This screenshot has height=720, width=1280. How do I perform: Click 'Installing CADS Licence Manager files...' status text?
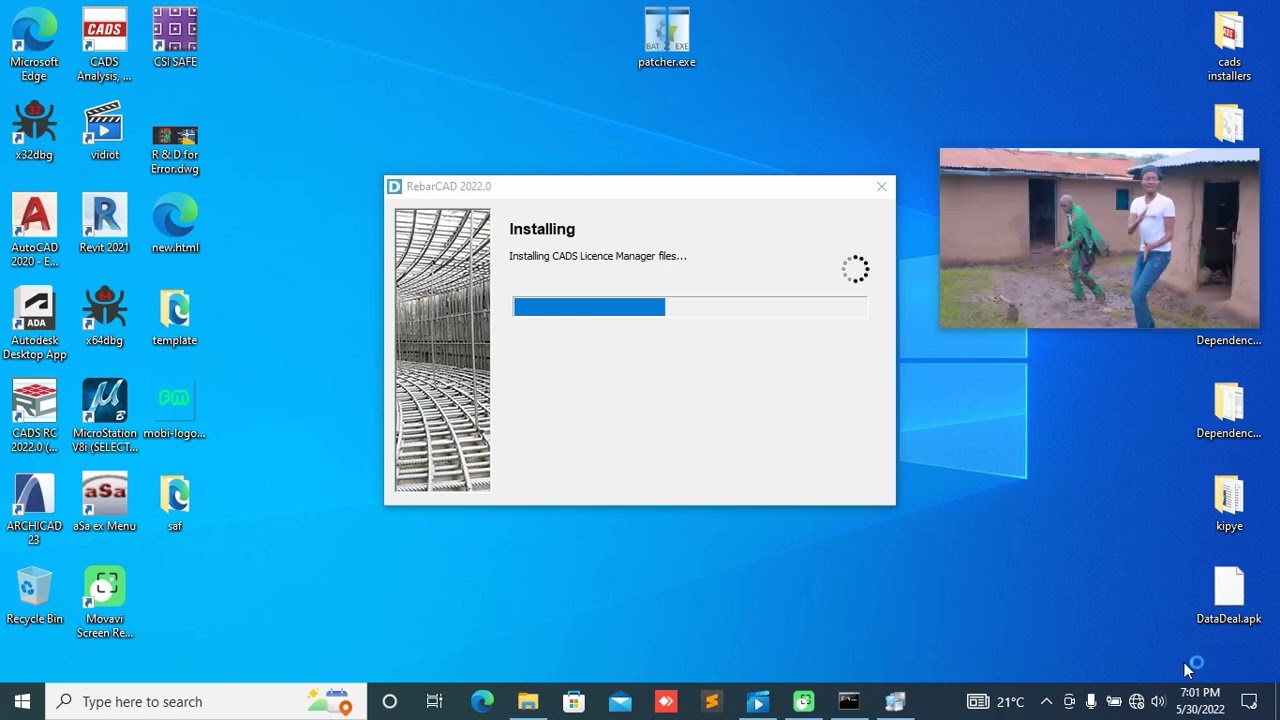598,256
